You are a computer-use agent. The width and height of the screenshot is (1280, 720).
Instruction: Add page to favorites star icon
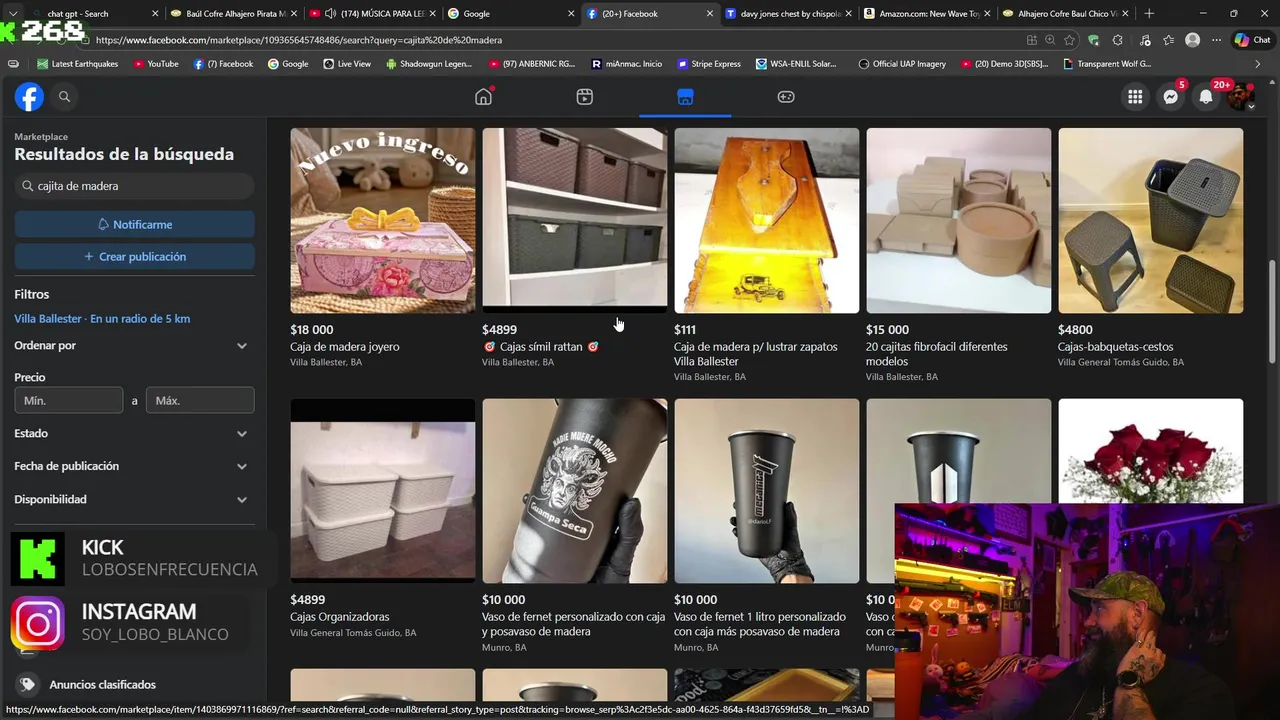[1069, 40]
